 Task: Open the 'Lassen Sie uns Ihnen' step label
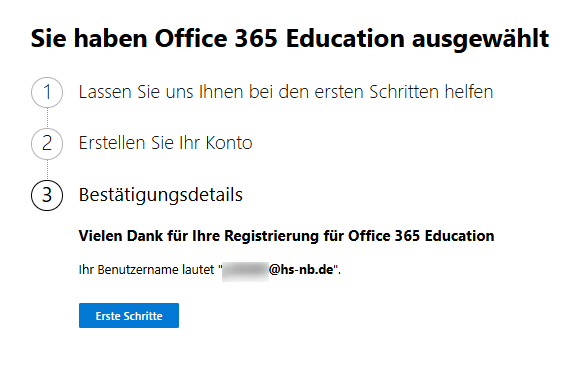coord(286,92)
